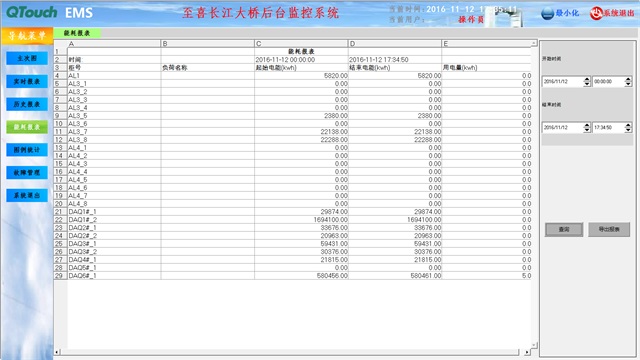This screenshot has height=360, width=640.
Task: Click the vertical scrollbar down arrow
Action: coord(534,345)
